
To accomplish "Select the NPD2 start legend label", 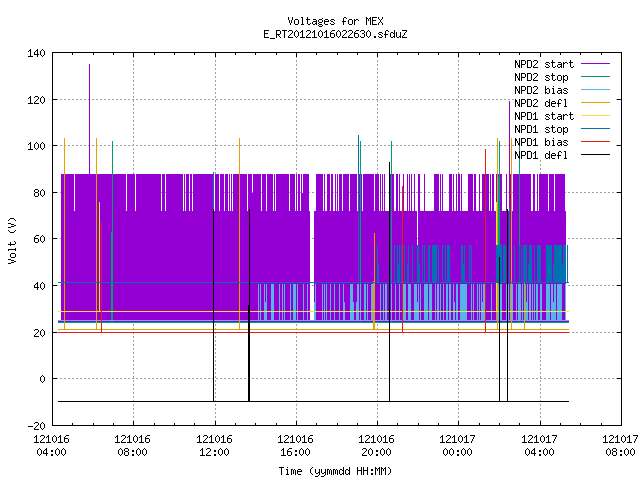I will 544,64.
